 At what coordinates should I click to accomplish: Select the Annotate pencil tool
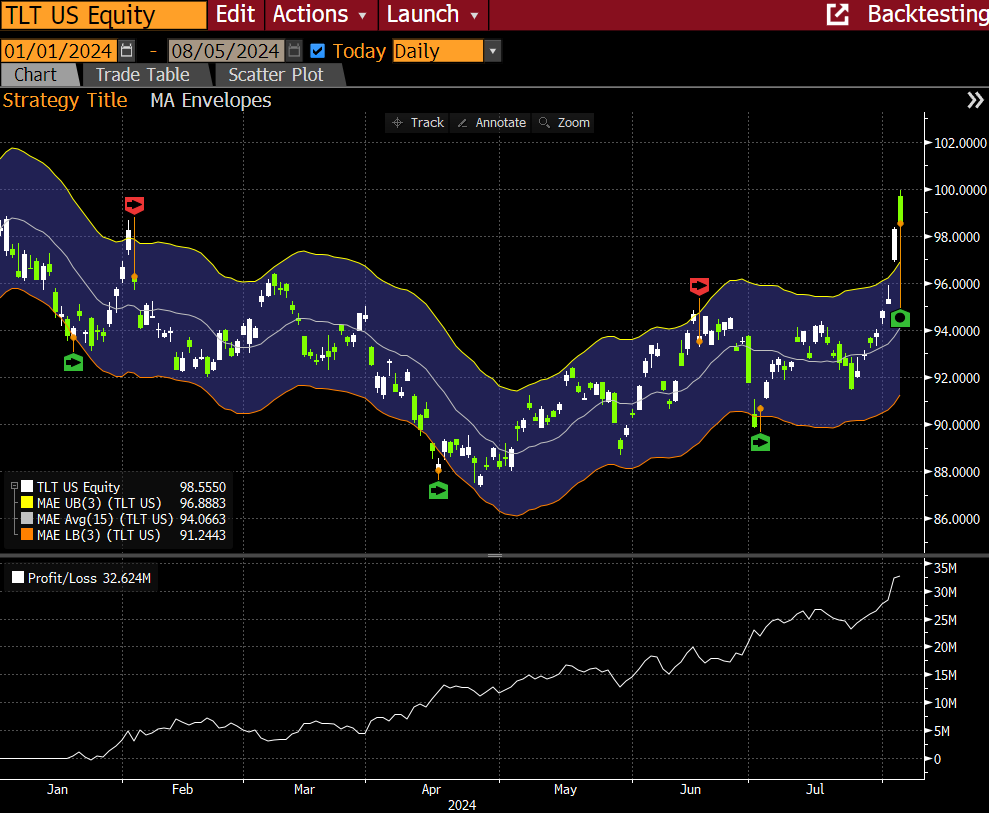coord(490,122)
